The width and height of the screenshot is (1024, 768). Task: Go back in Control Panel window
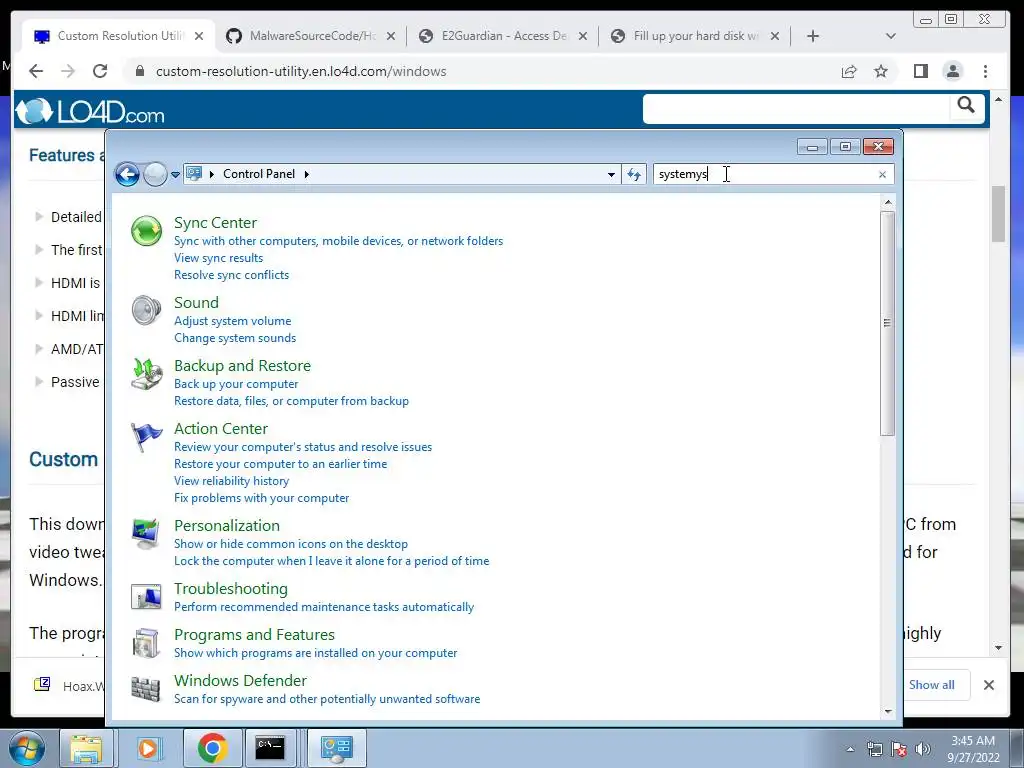[127, 174]
